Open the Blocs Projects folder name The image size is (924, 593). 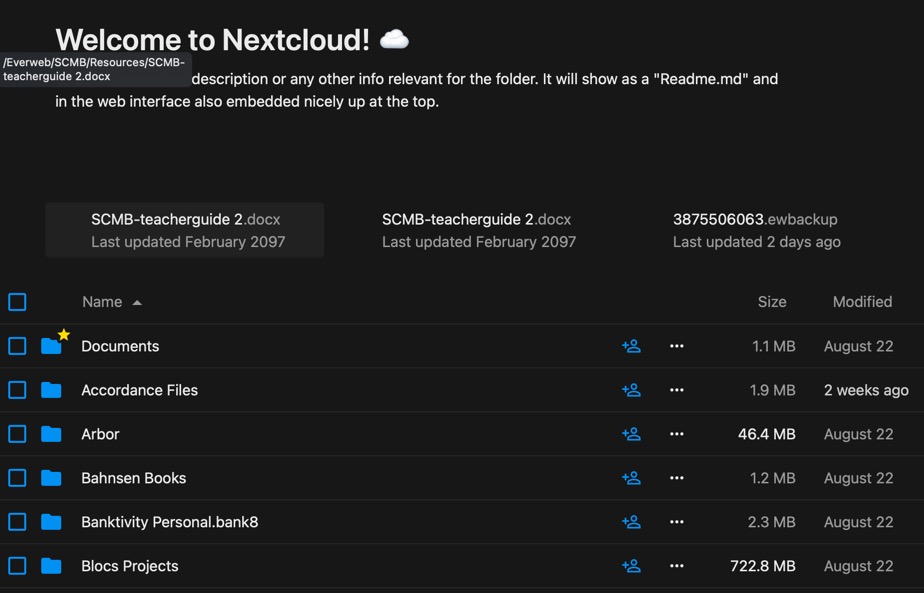[130, 566]
